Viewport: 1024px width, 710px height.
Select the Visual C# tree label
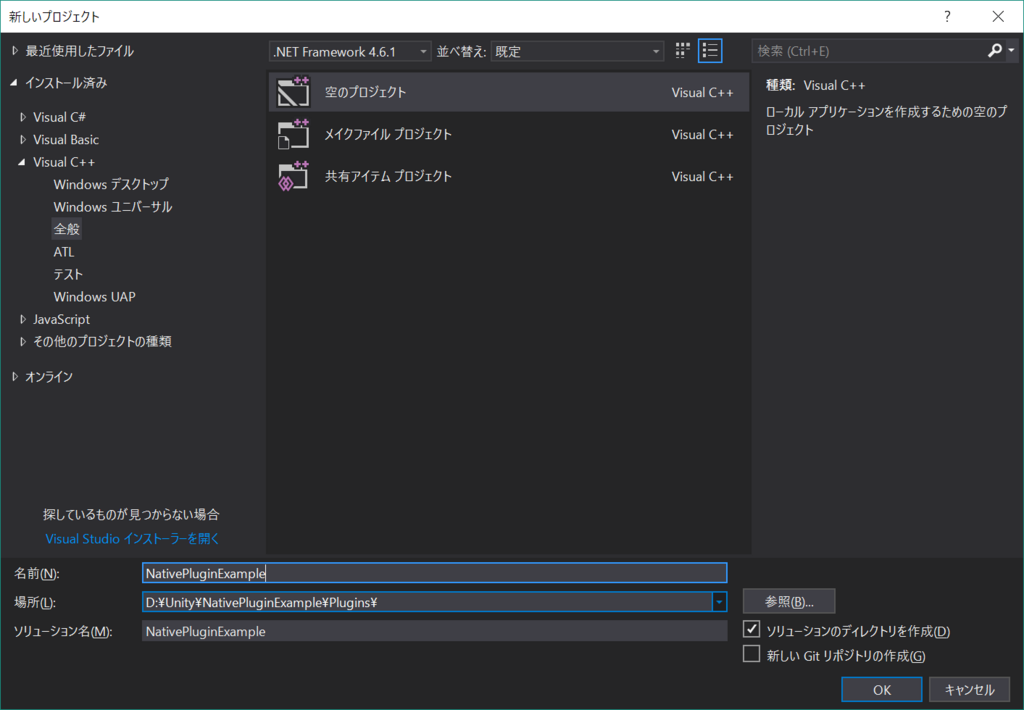tap(59, 117)
